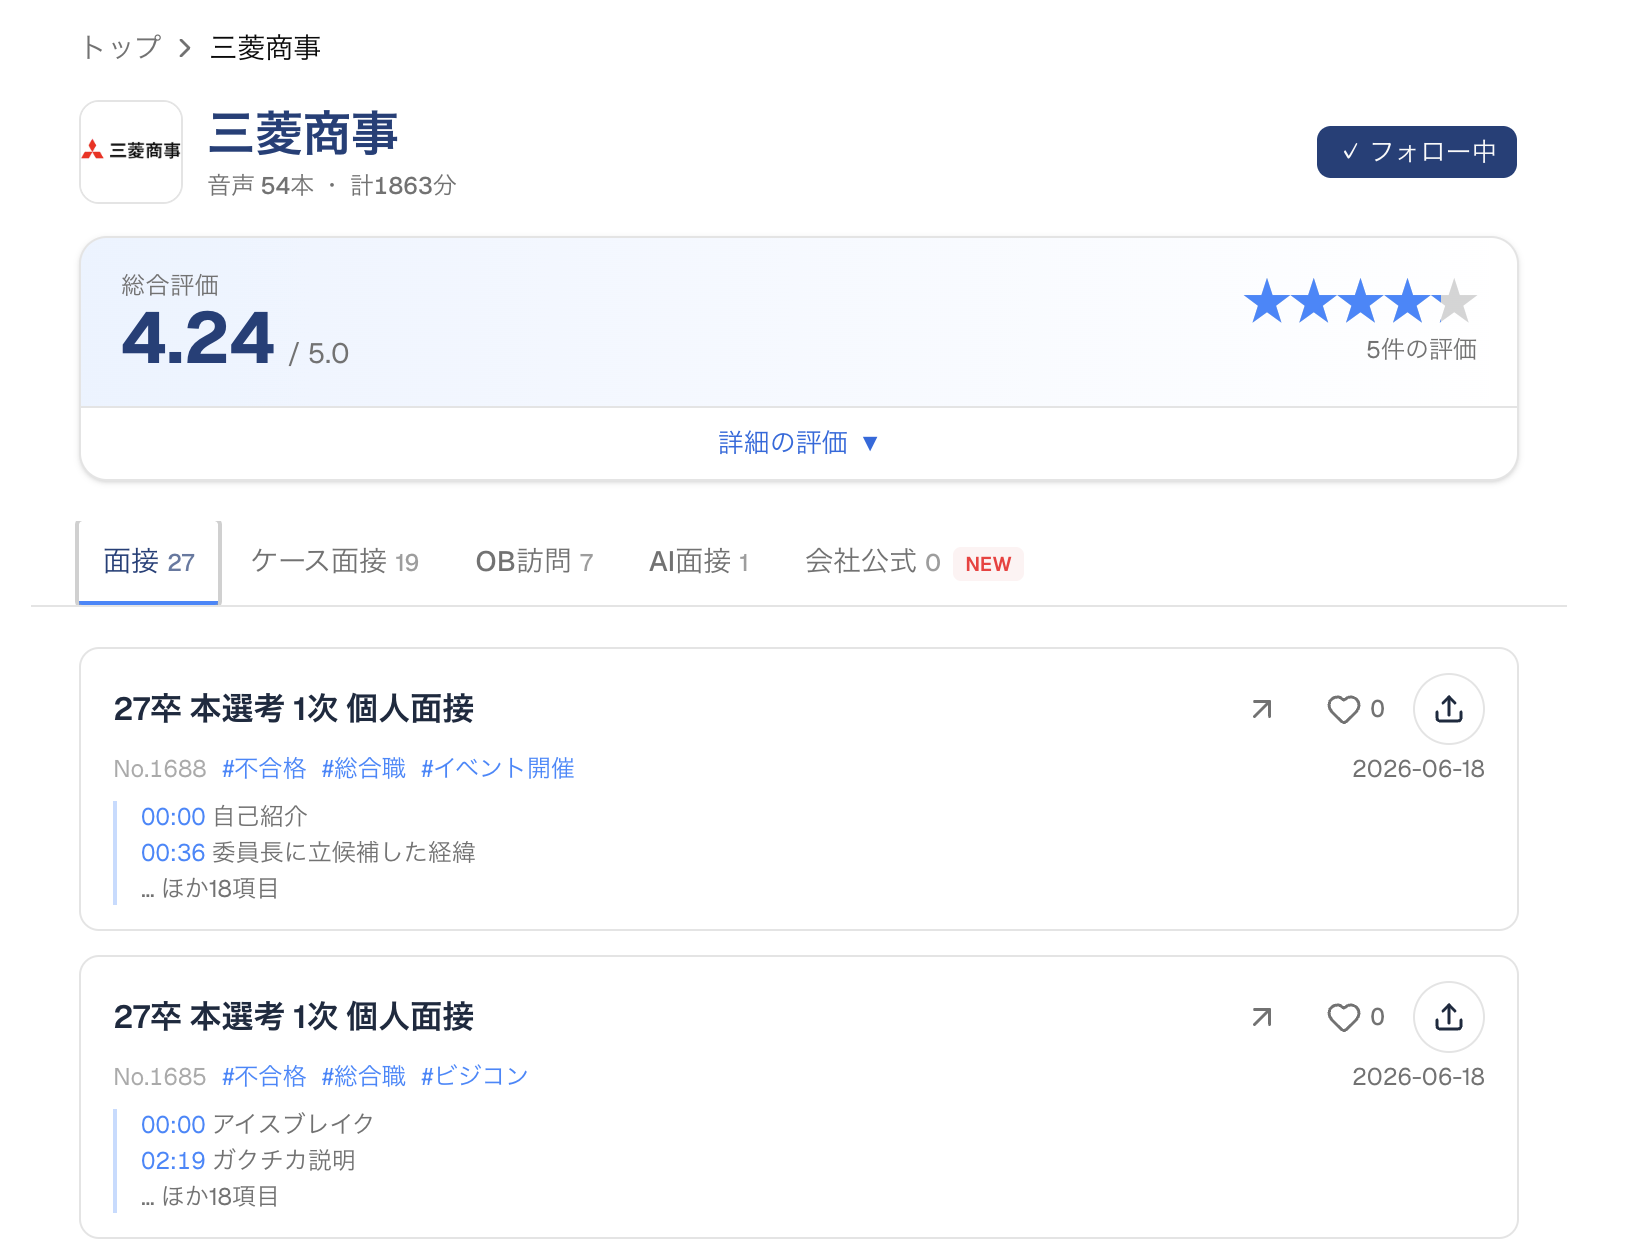Click the 2026-06-18 date on interview No.1688
This screenshot has width=1626, height=1258.
pyautogui.click(x=1418, y=768)
